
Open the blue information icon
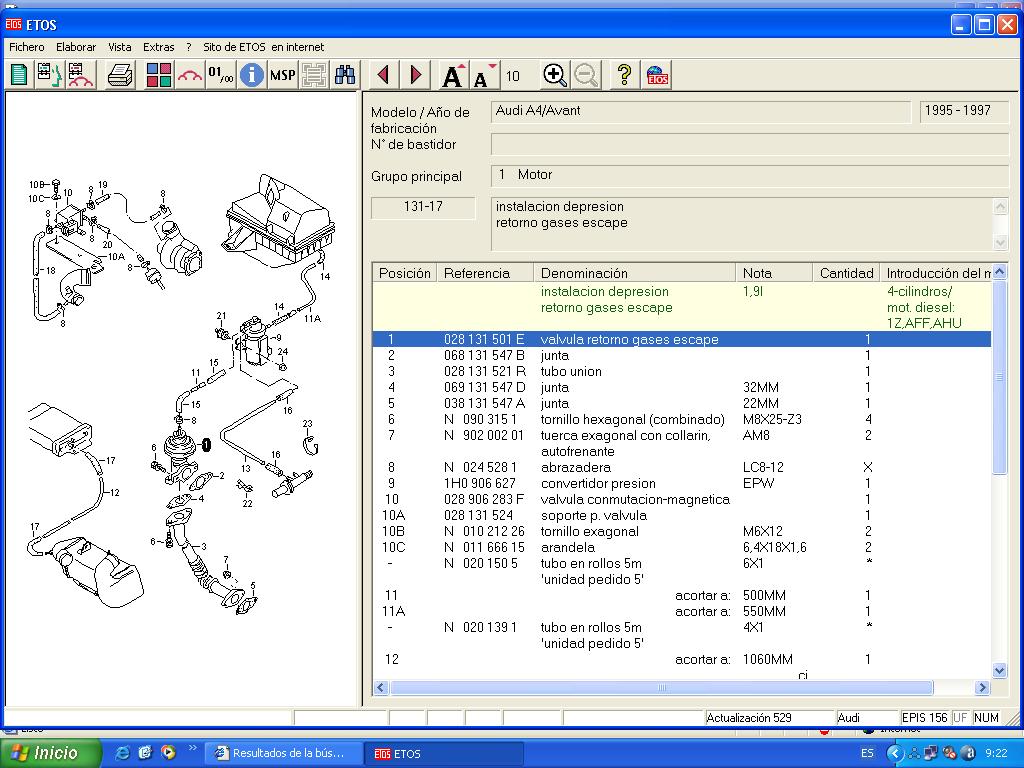click(x=251, y=75)
